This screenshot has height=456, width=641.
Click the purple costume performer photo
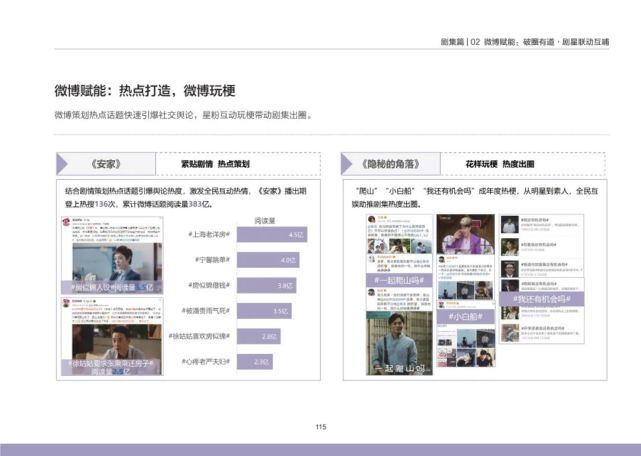466,234
